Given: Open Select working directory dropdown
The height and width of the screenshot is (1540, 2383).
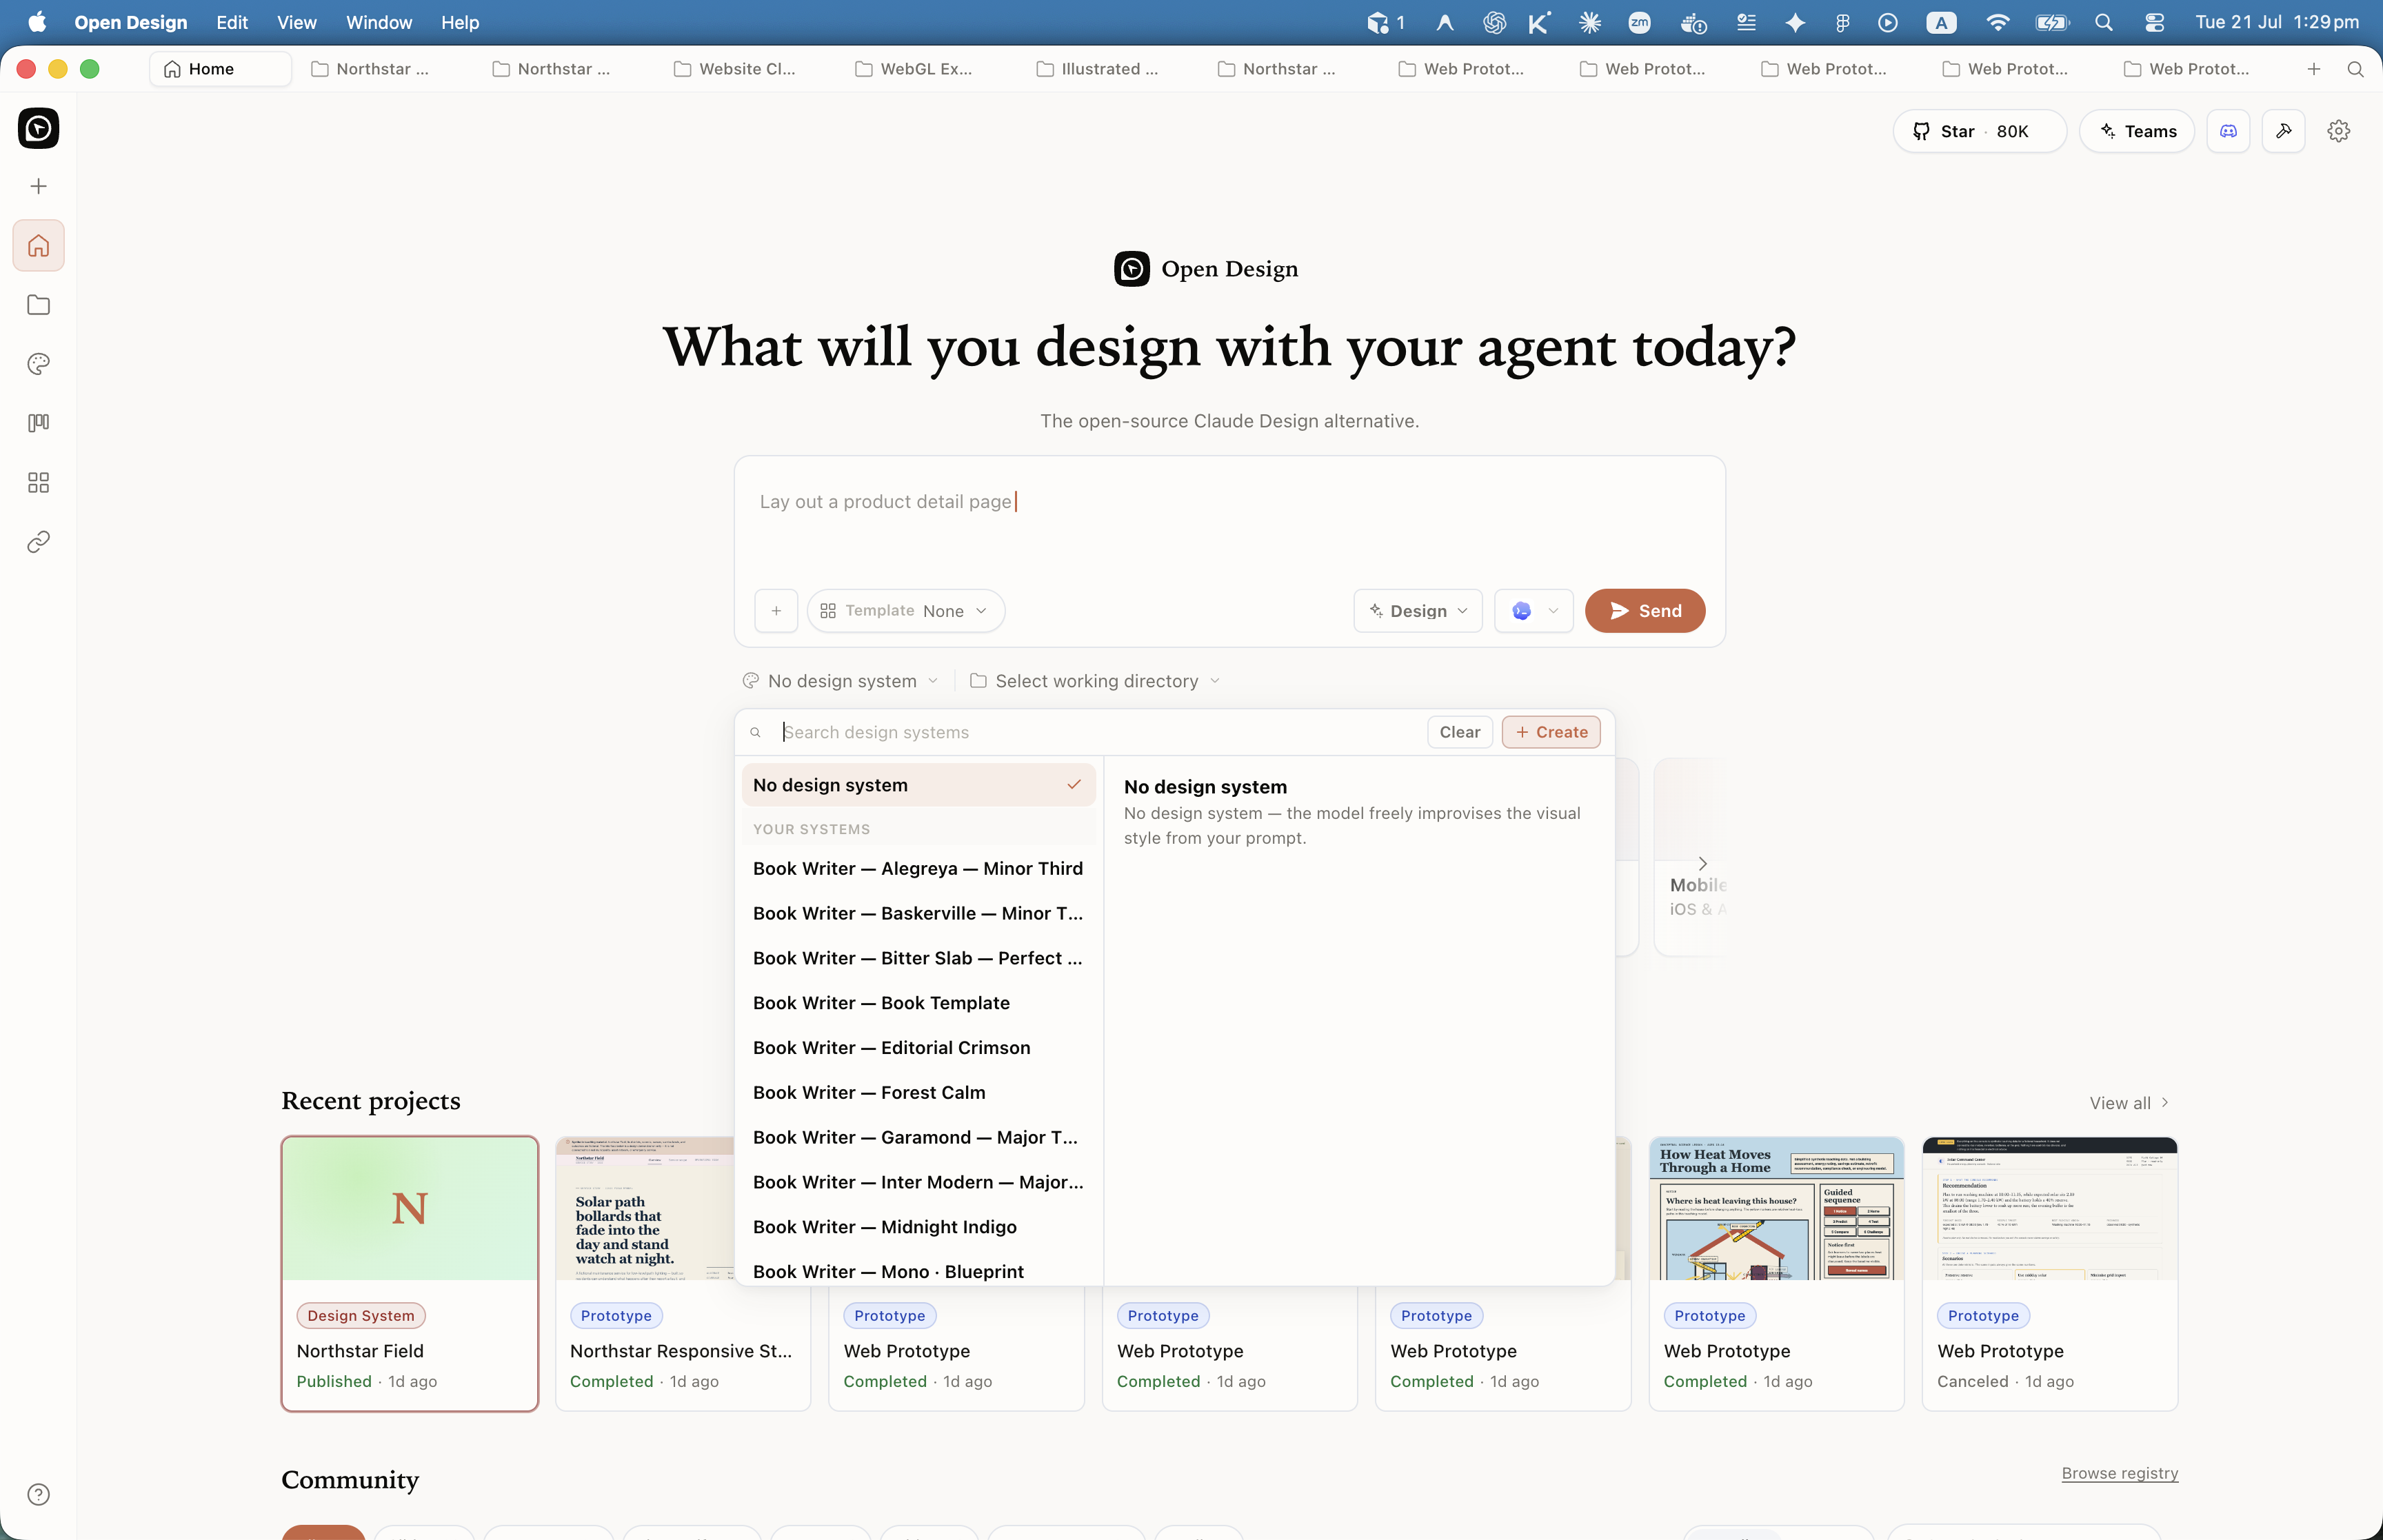Looking at the screenshot, I should [x=1095, y=681].
